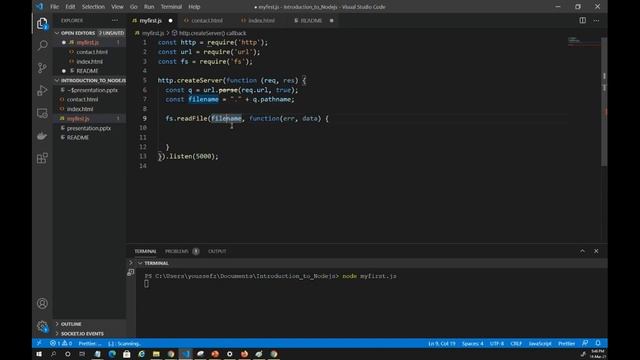Image resolution: width=640 pixels, height=360 pixels.
Task: Click the unsaved dot on README tab
Action: point(331,20)
